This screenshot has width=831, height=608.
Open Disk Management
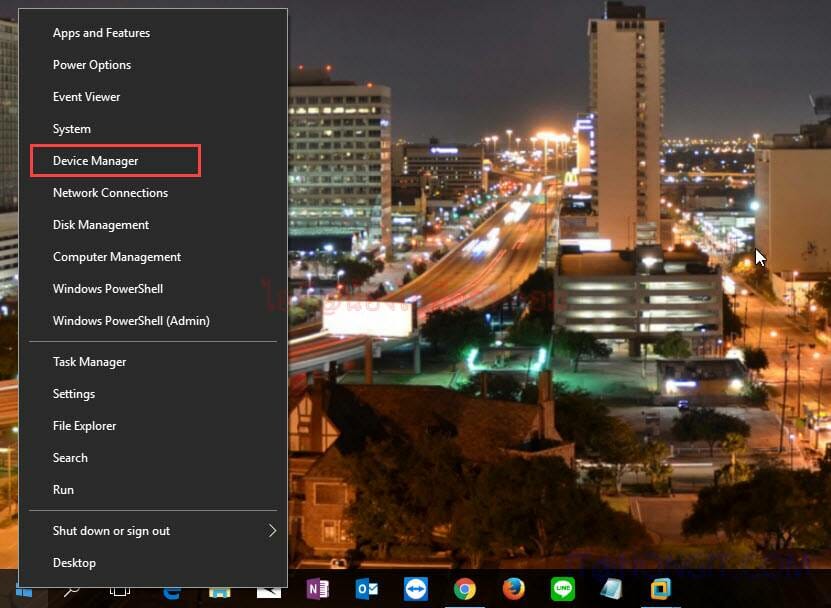tap(100, 224)
